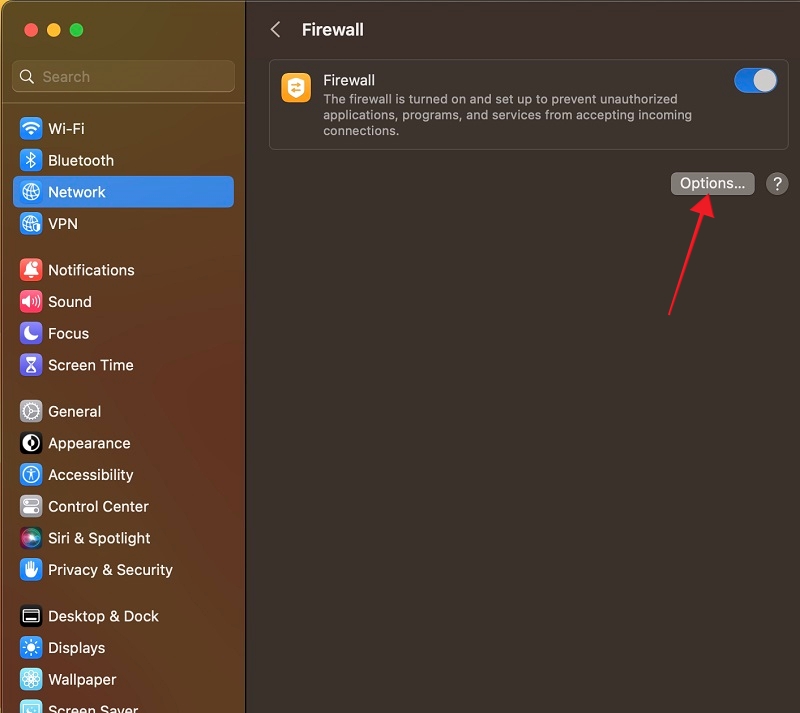Go back using the chevron arrow
Screen dimensions: 800x713
click(x=275, y=29)
